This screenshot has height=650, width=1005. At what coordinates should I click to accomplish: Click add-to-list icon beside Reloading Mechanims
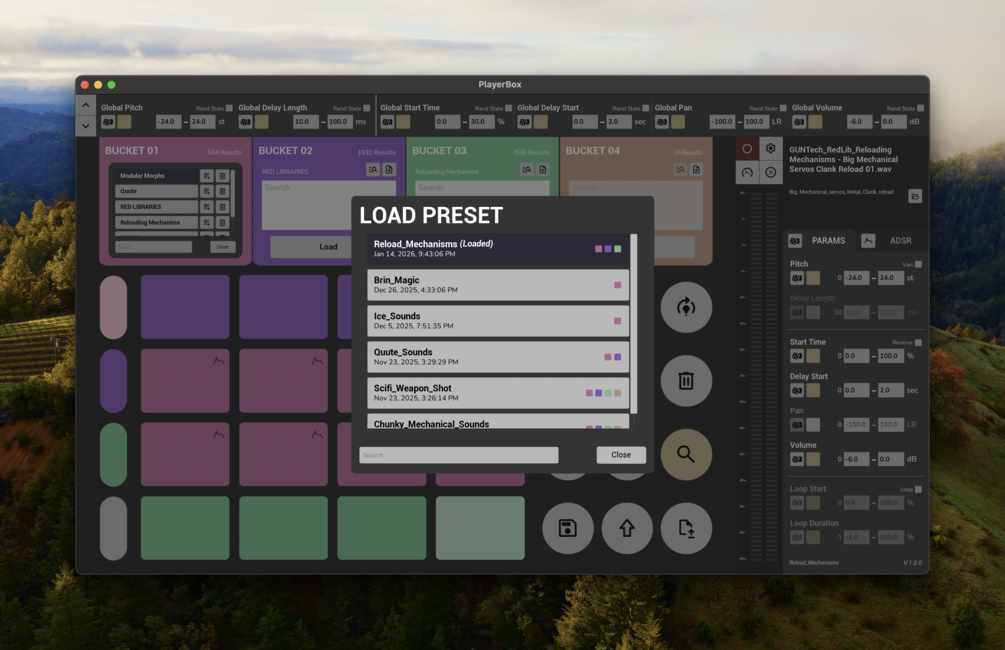[206, 222]
